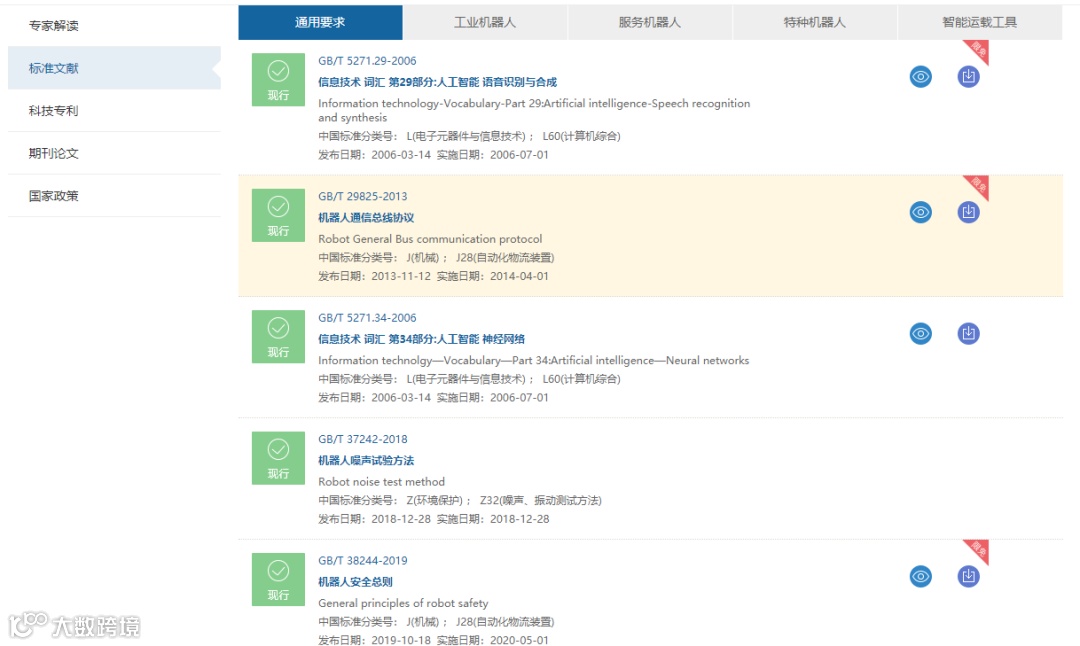Download GB/T 29825-2013 standard
Viewport: 1080px width, 646px height.
click(x=968, y=212)
